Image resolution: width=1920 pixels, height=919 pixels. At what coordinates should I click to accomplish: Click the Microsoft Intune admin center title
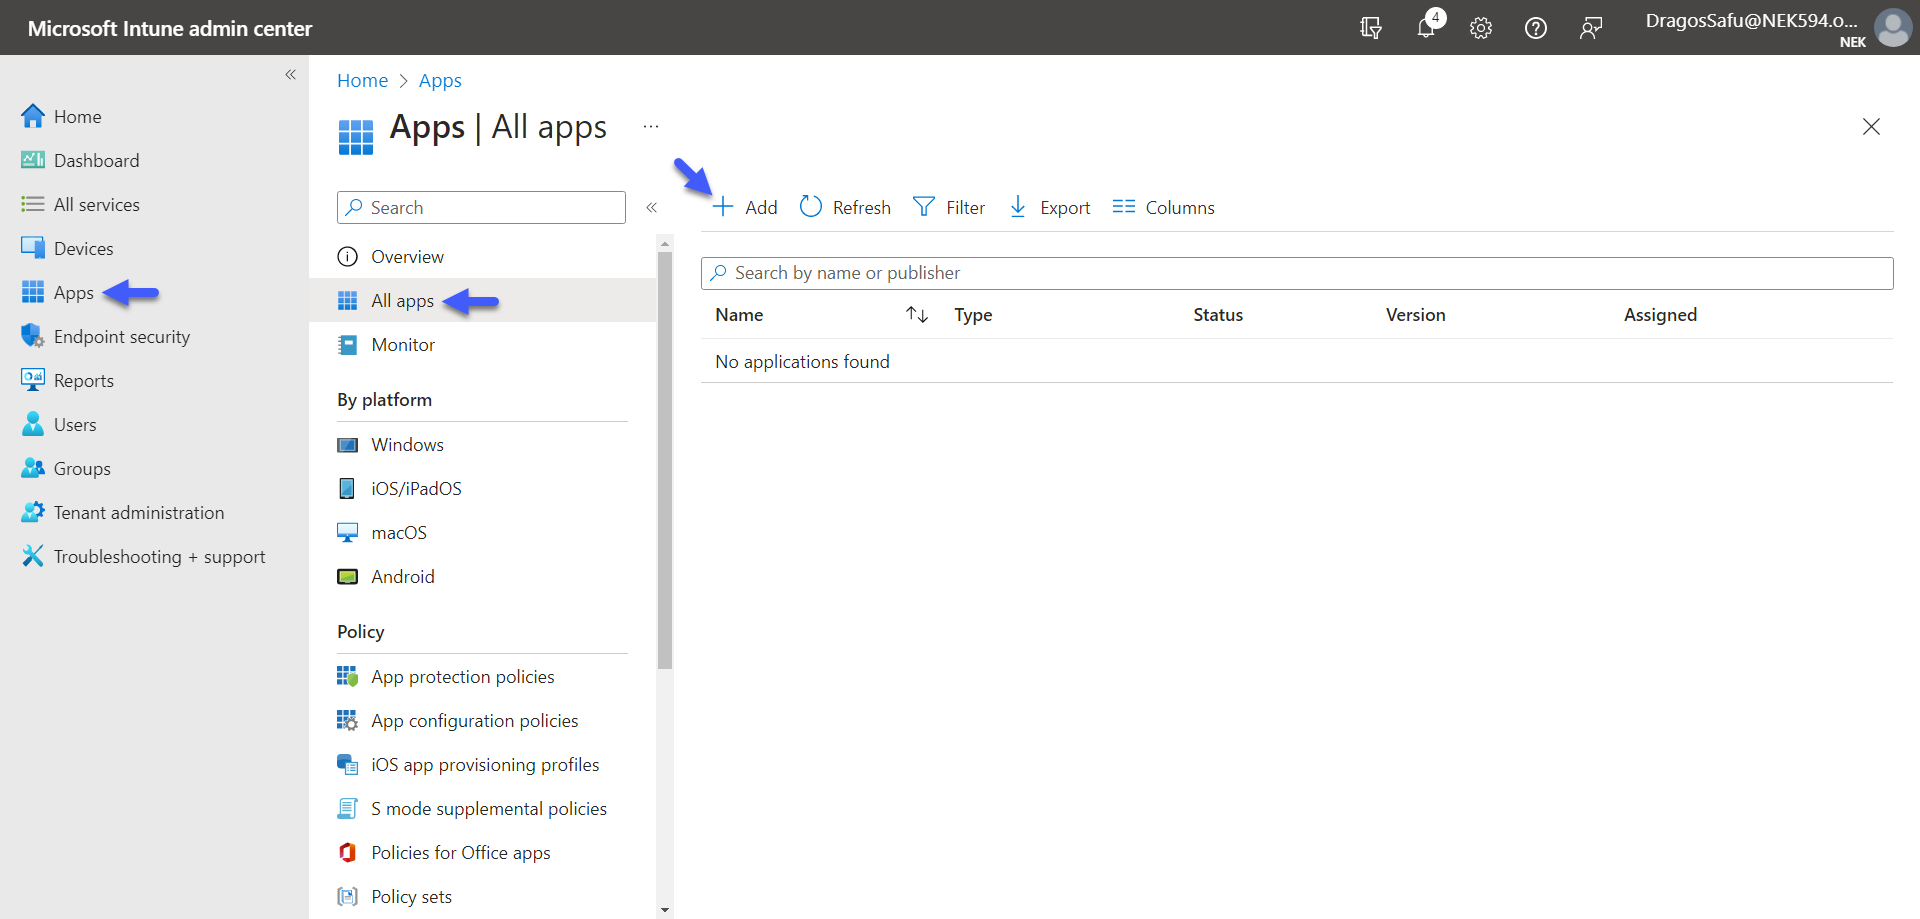pyautogui.click(x=170, y=28)
